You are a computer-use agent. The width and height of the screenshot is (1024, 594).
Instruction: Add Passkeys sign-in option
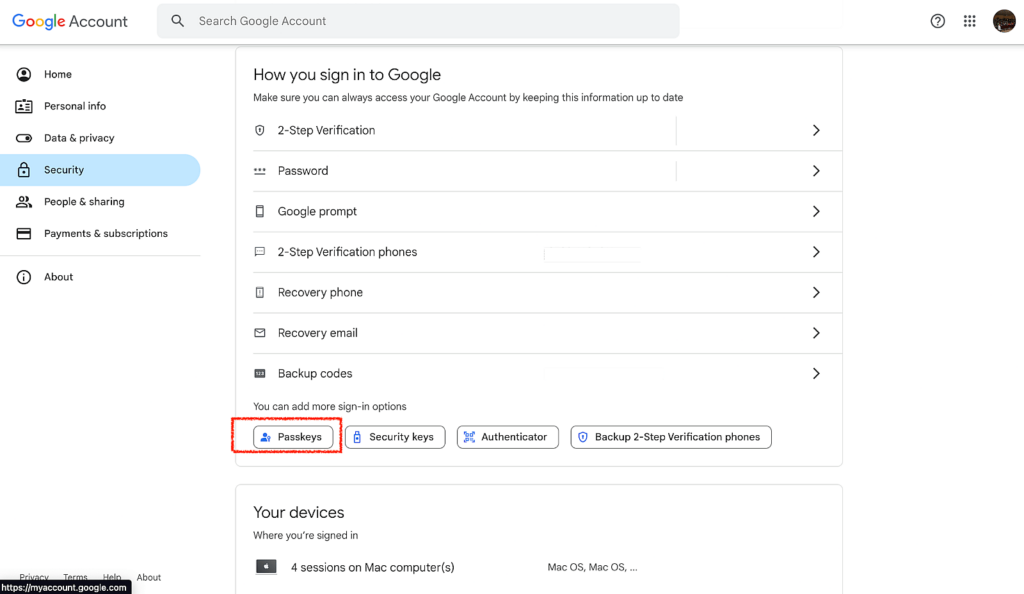coord(293,437)
